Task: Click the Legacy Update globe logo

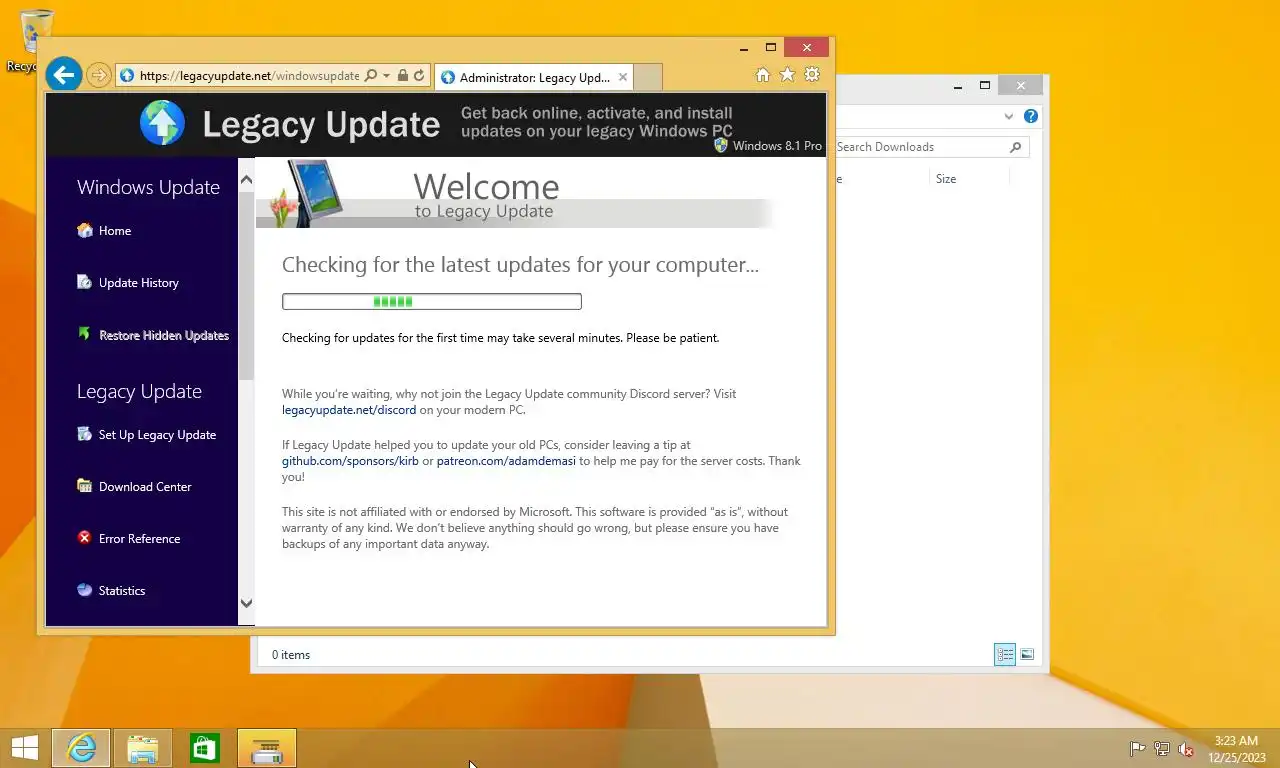Action: [x=162, y=124]
